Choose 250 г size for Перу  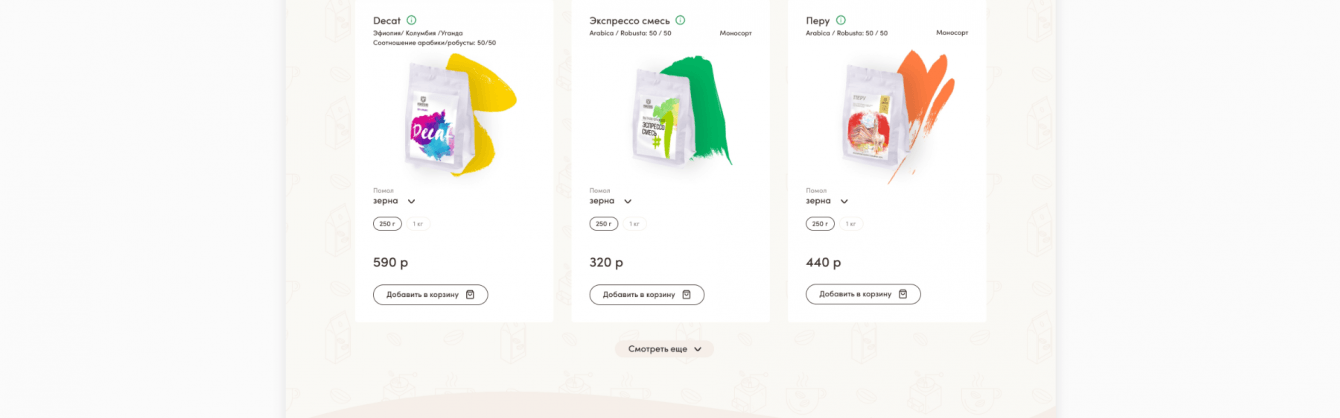(x=820, y=224)
